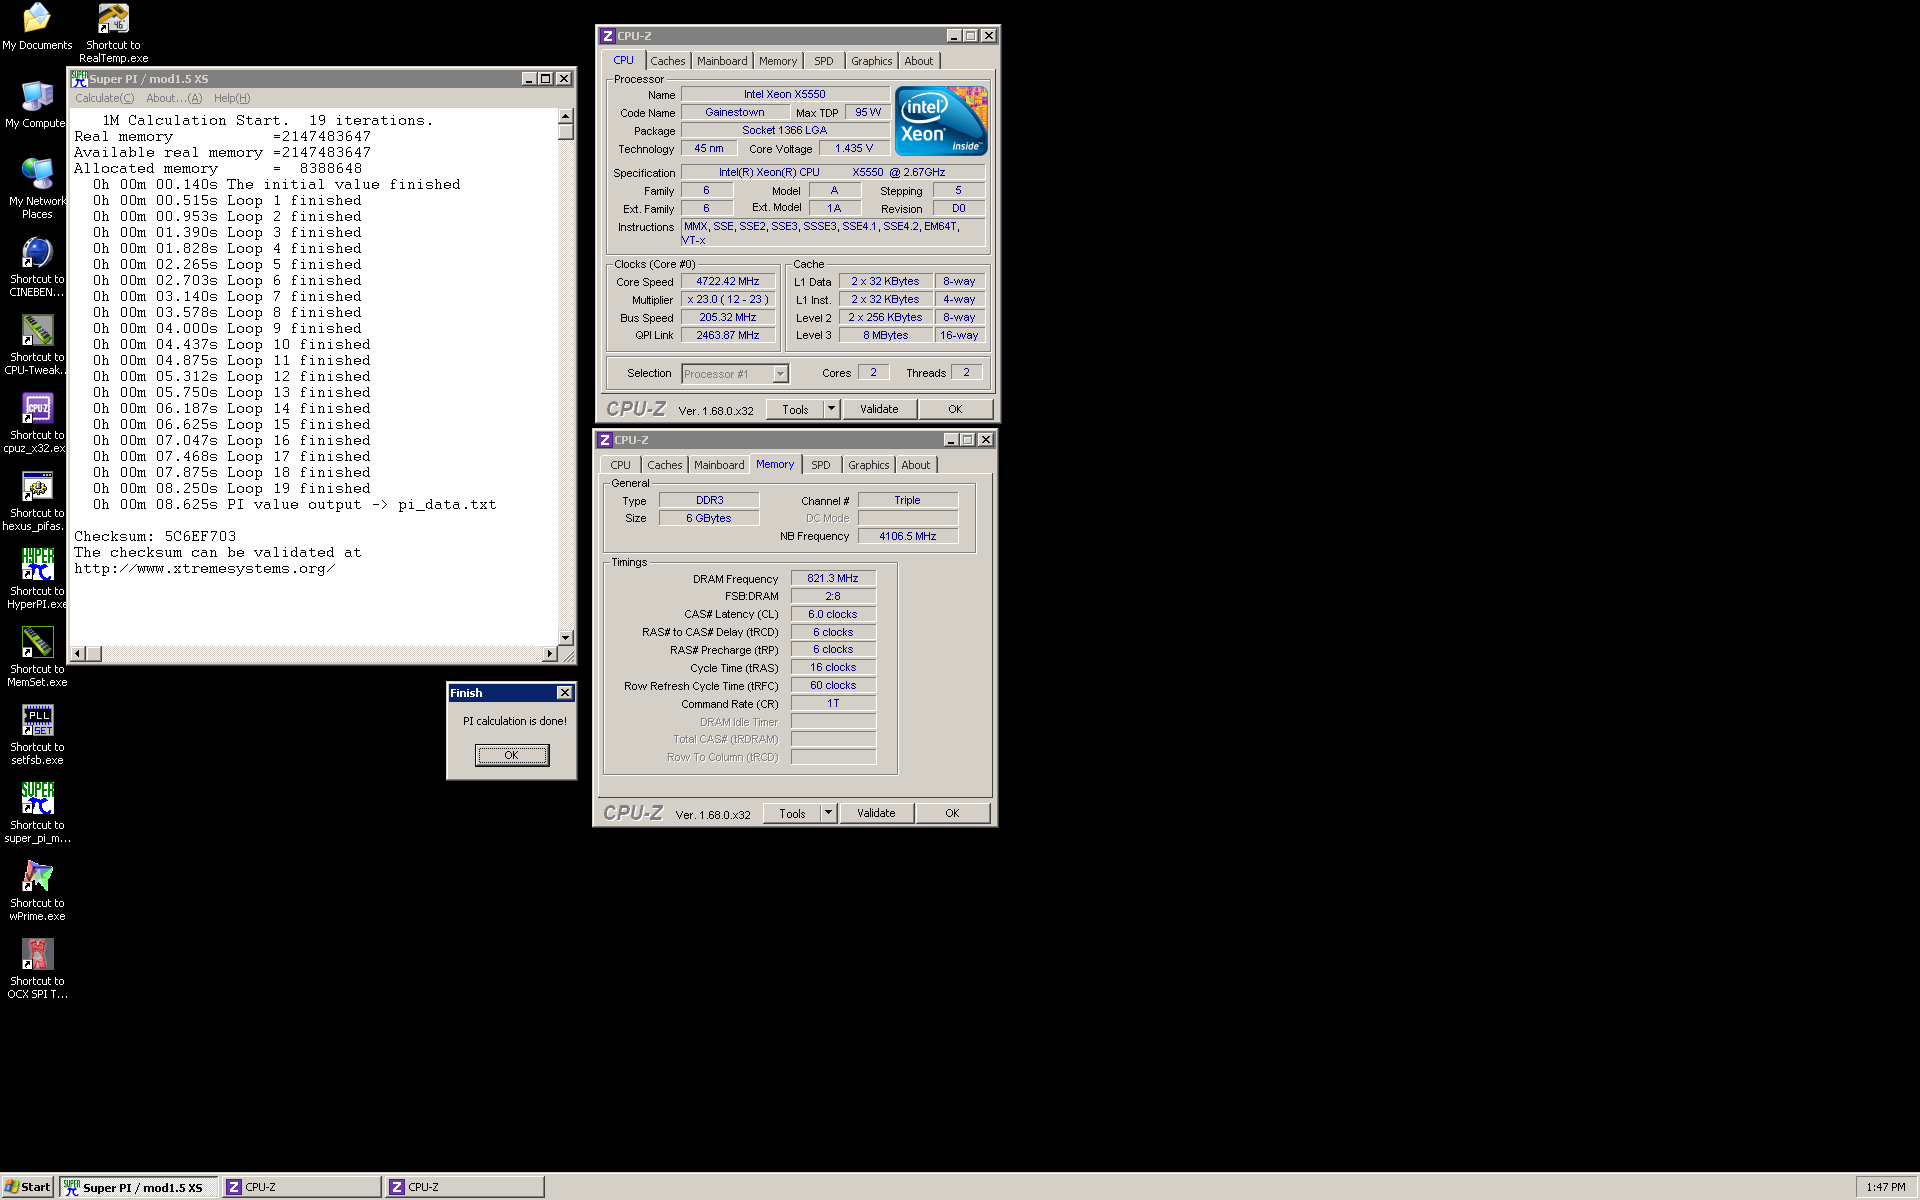Open the Calculate menu in Super PI
The image size is (1920, 1200).
tap(104, 98)
